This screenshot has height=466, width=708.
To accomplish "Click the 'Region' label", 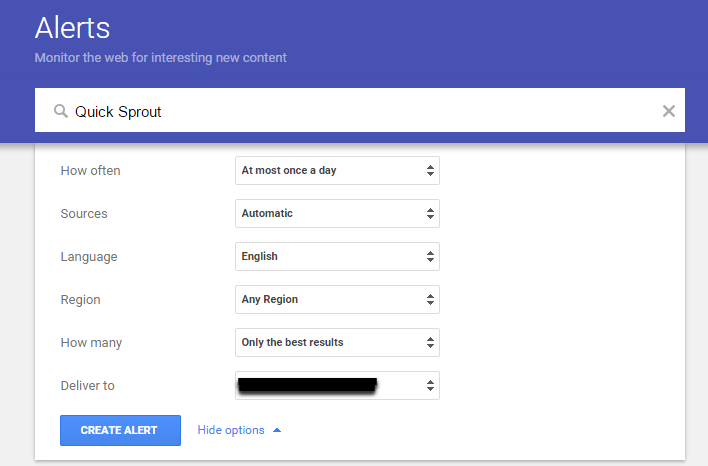I will pos(80,300).
